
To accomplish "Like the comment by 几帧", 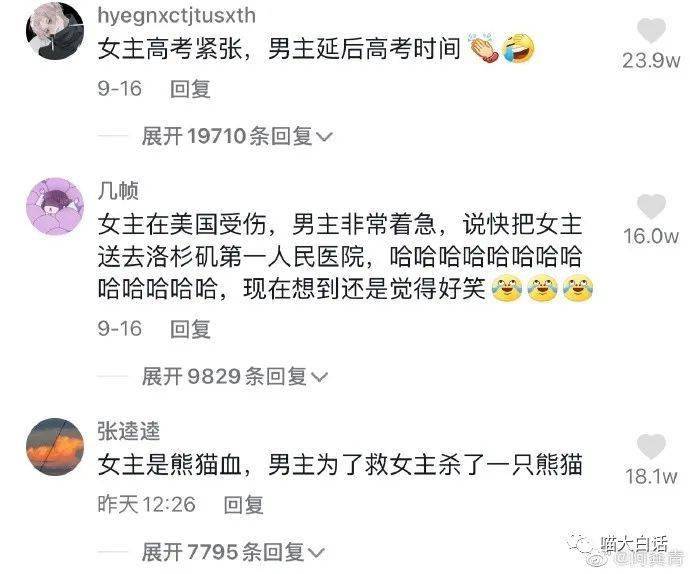I will [651, 206].
